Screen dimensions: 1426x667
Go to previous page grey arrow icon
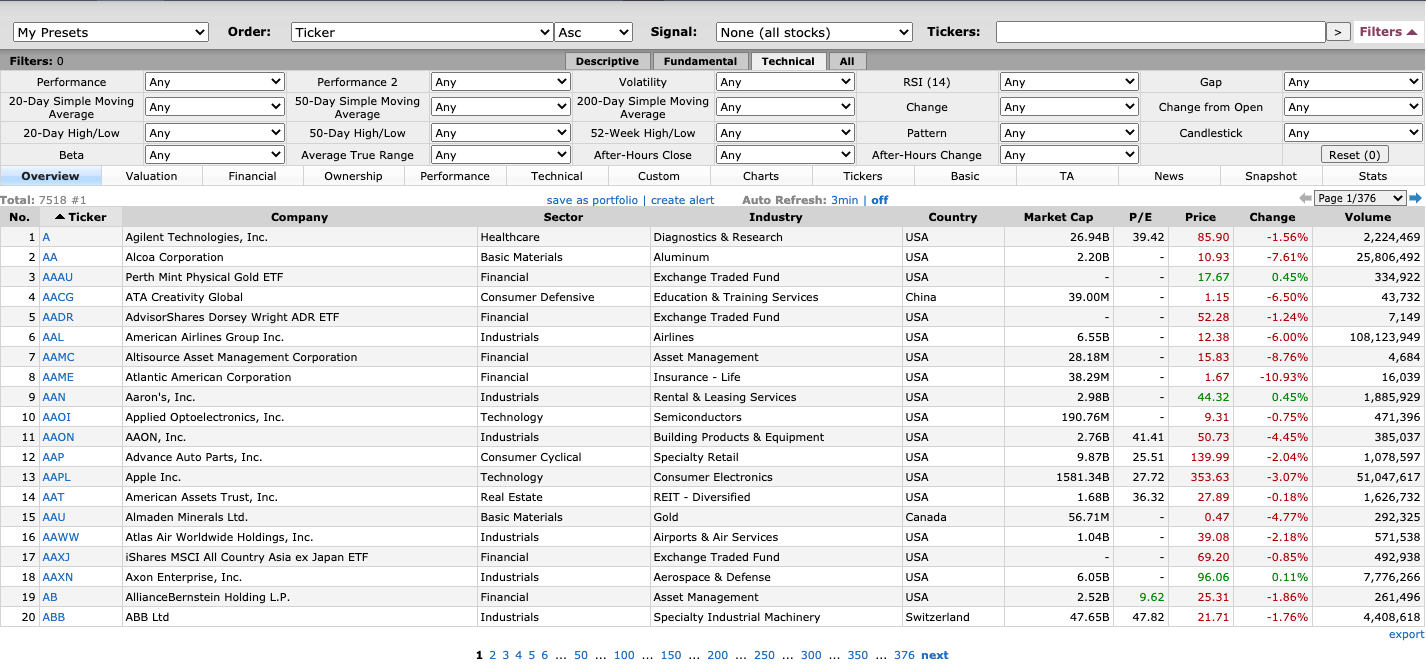[x=1305, y=199]
